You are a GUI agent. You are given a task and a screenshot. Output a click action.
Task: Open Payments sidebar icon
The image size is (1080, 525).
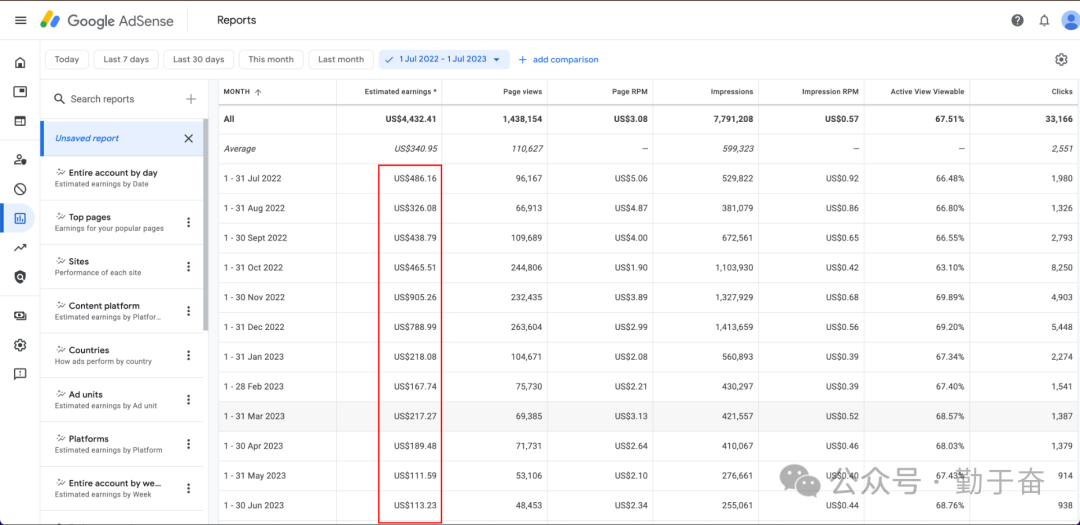(20, 316)
